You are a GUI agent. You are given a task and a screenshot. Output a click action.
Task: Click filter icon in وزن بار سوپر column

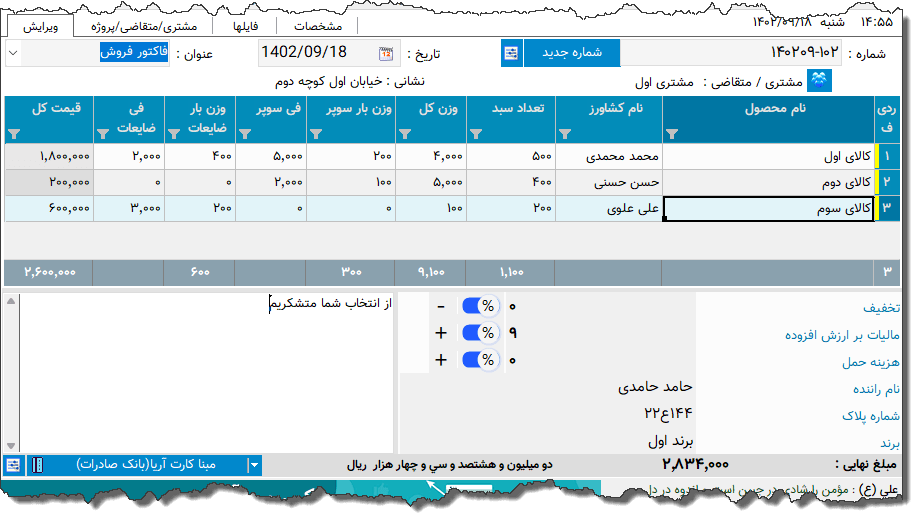click(315, 134)
